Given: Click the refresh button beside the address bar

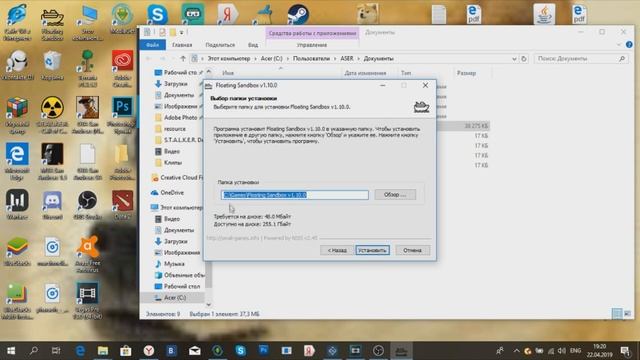Looking at the screenshot, I should pyautogui.click(x=524, y=59).
